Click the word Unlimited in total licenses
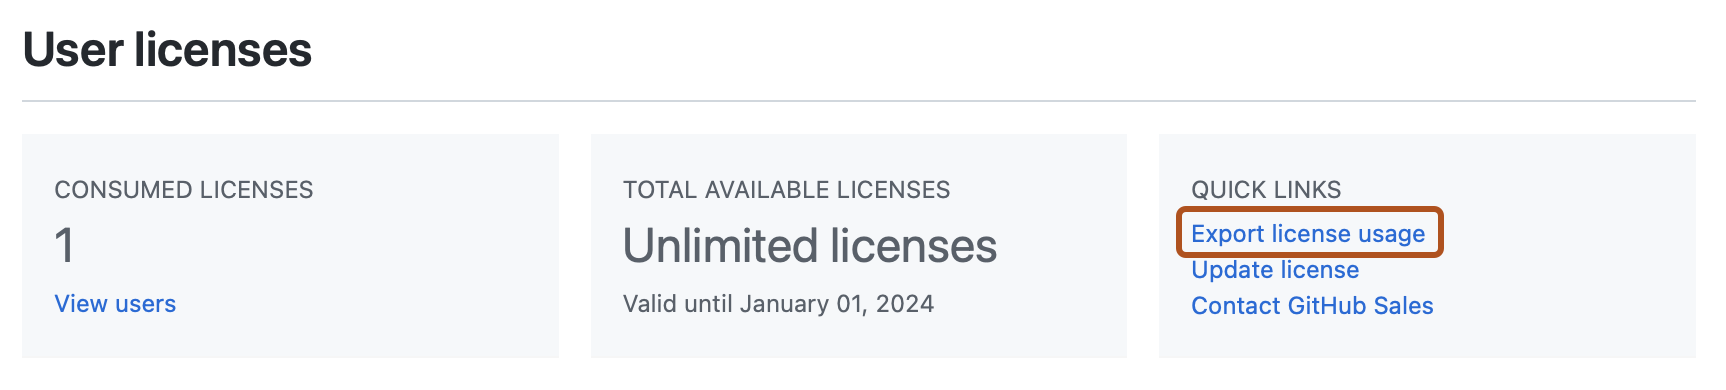The width and height of the screenshot is (1726, 390). point(721,246)
